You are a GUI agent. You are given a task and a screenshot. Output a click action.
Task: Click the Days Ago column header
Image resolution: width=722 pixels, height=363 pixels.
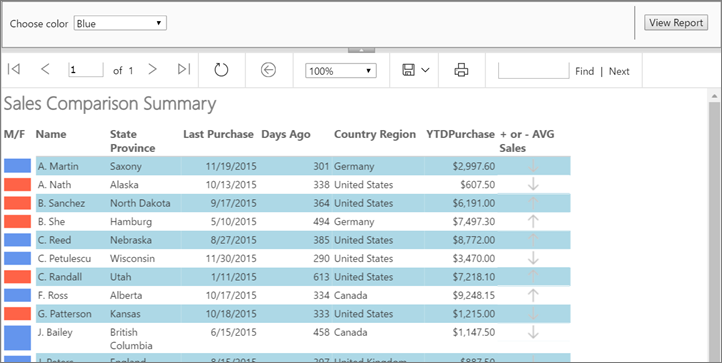coord(286,135)
